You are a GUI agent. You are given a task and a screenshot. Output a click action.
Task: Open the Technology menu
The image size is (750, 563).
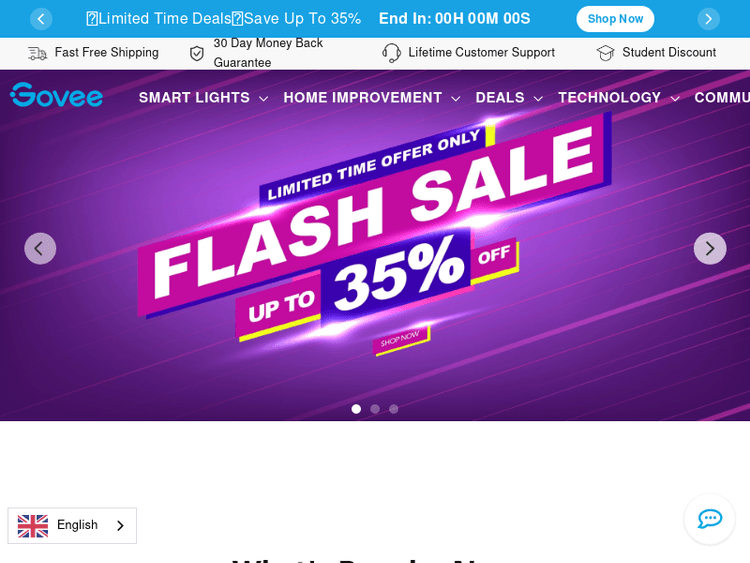tap(618, 98)
